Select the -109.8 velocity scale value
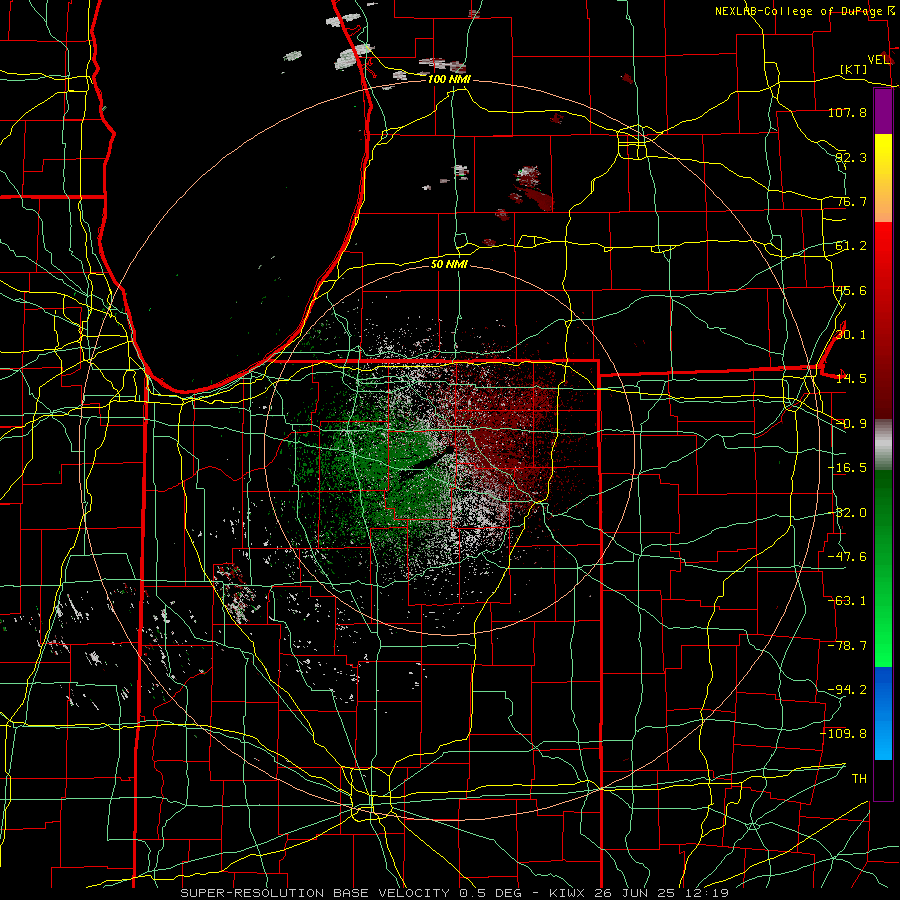The width and height of the screenshot is (900, 900). [x=843, y=734]
